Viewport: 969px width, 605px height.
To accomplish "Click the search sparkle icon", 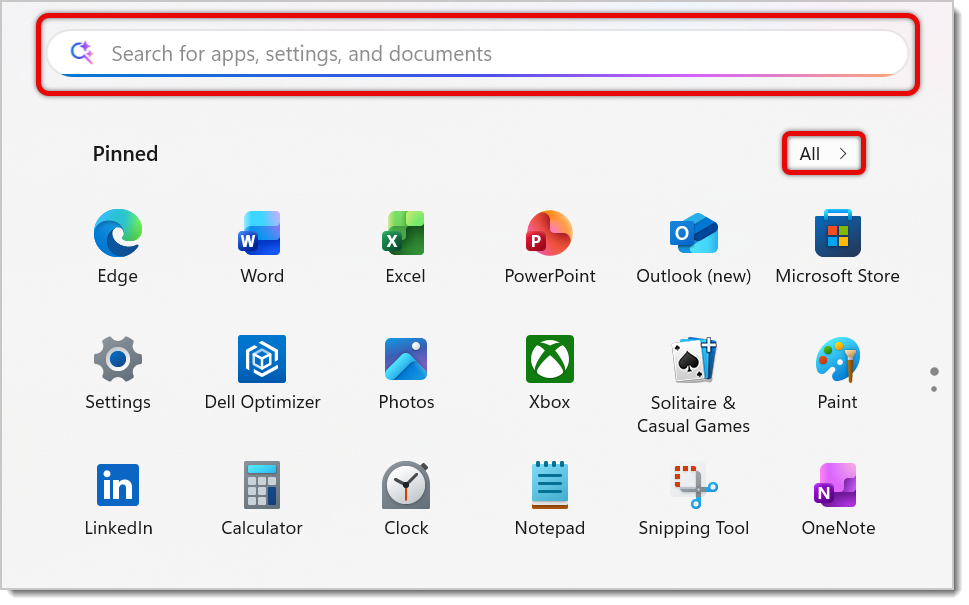I will tap(82, 53).
